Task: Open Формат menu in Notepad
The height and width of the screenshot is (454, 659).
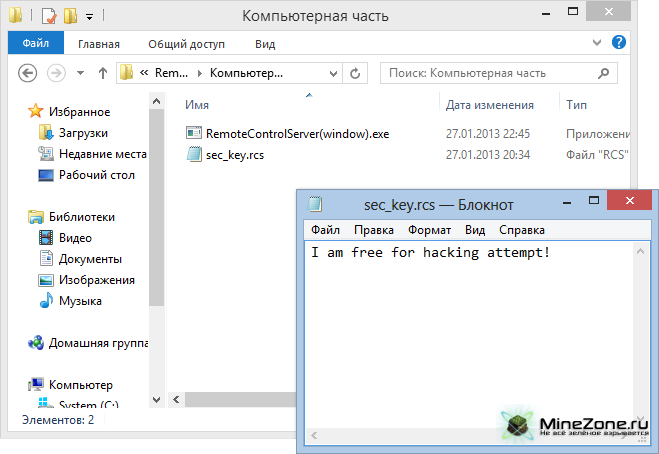Action: pos(429,230)
